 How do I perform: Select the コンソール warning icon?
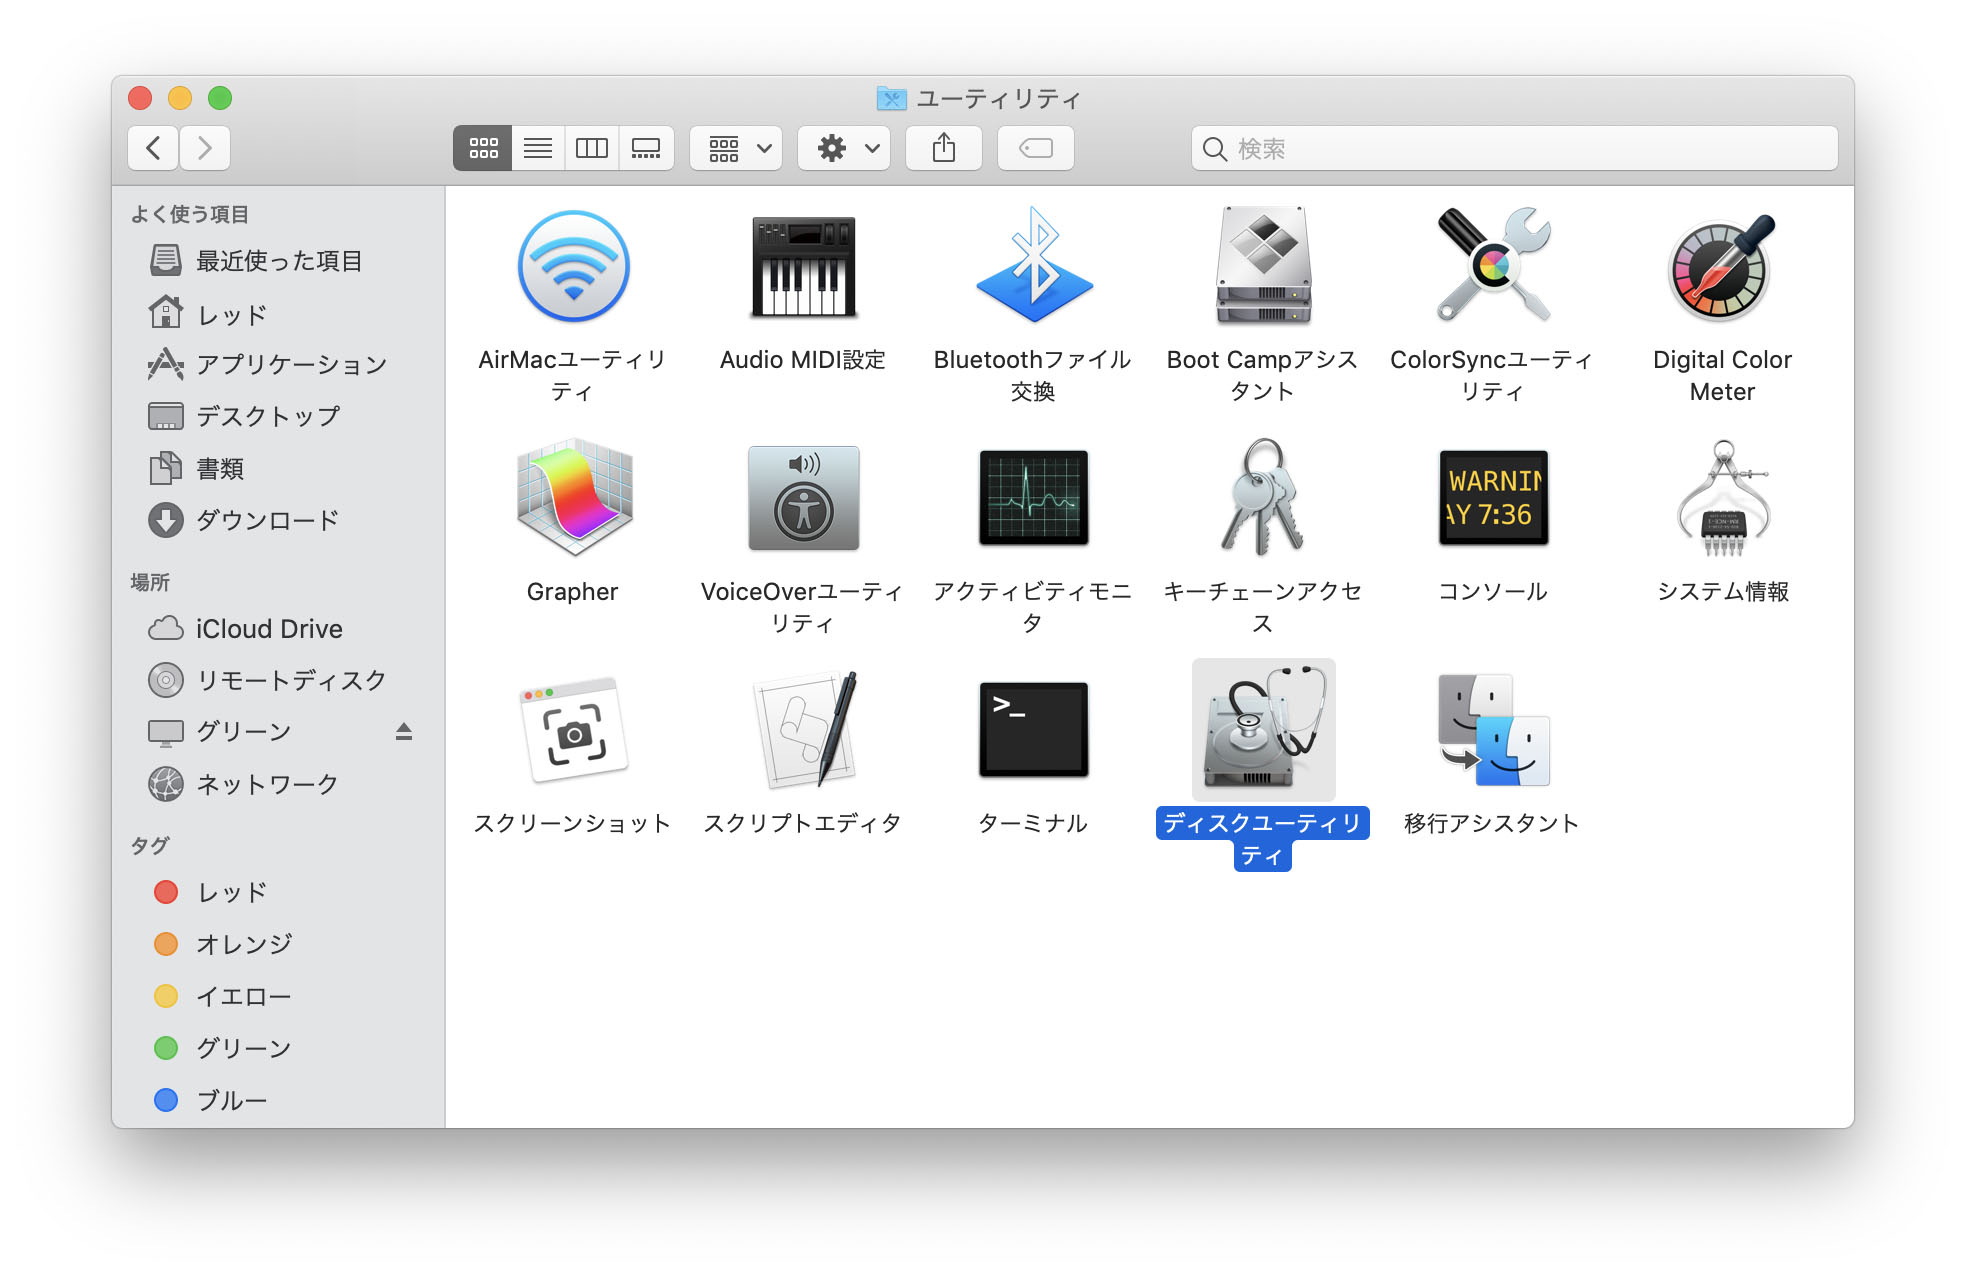click(1493, 497)
